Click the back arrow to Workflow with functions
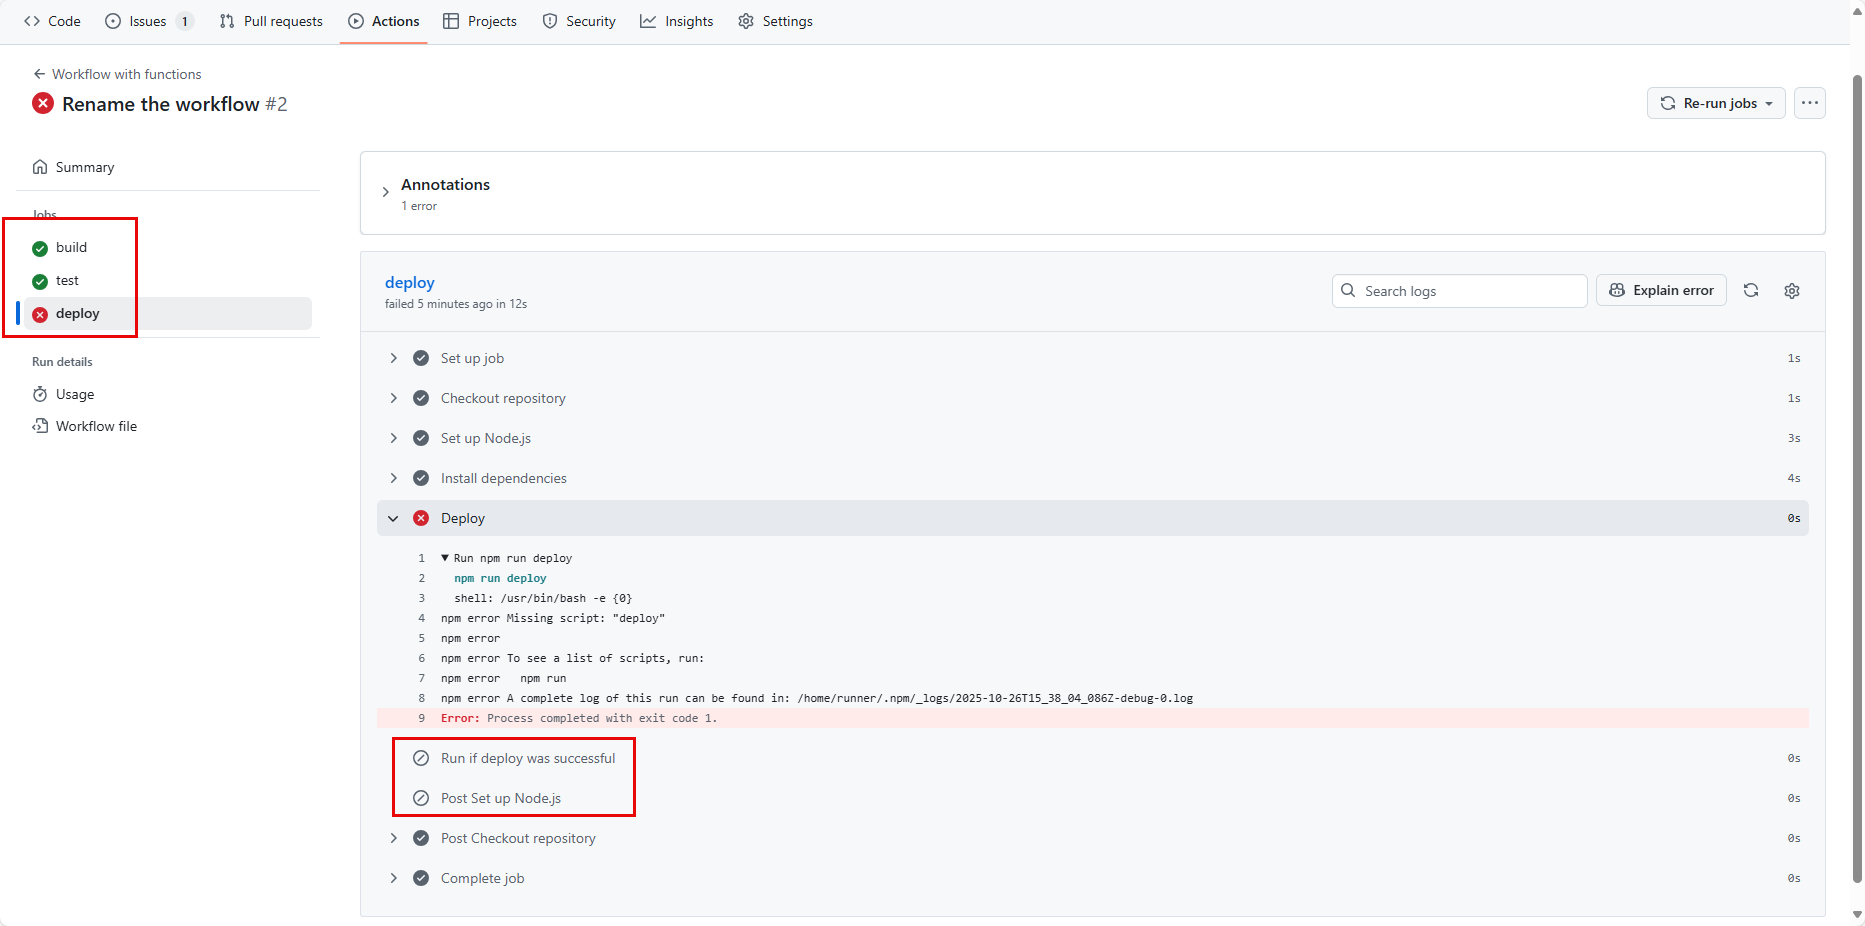 [x=39, y=74]
